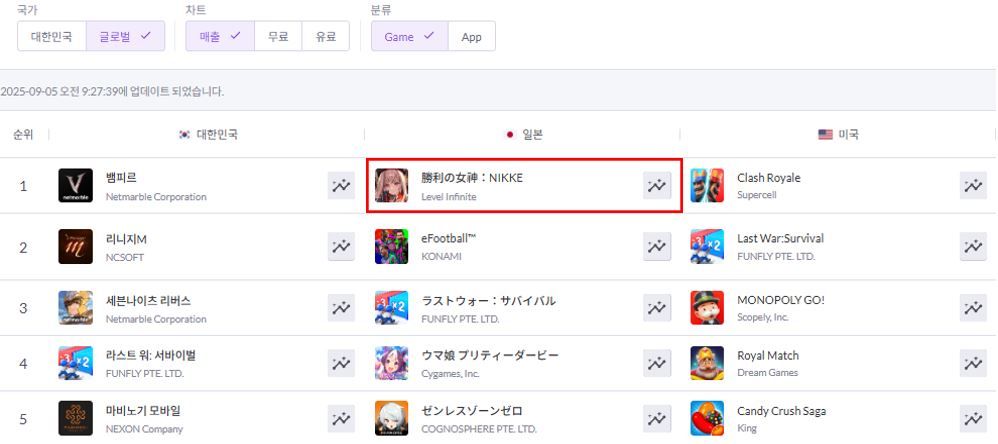The image size is (998, 444).
Task: Click the Candy Crush Saga app thumbnail
Action: click(707, 419)
